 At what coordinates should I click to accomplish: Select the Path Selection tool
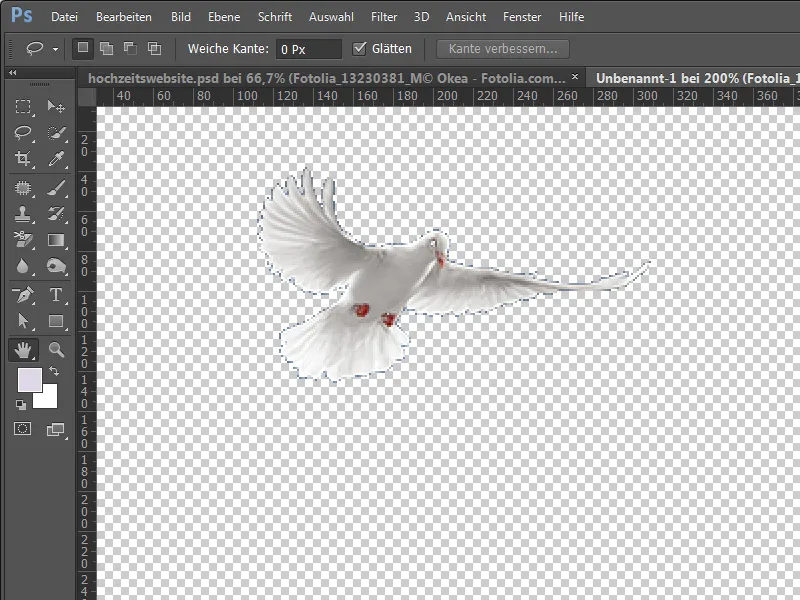[x=23, y=321]
